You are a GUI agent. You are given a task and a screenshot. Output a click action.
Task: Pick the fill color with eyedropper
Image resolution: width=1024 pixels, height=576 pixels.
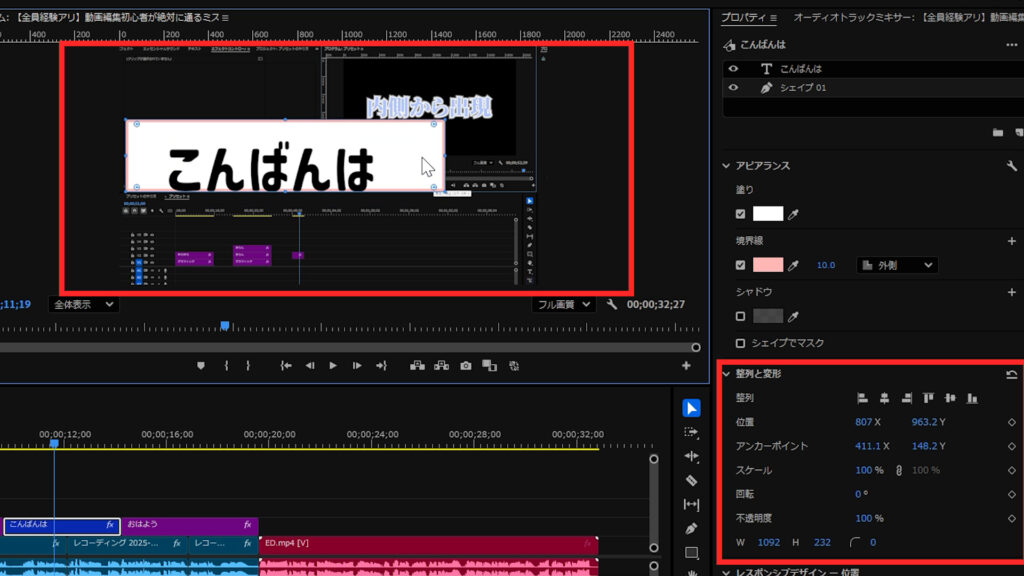click(795, 214)
